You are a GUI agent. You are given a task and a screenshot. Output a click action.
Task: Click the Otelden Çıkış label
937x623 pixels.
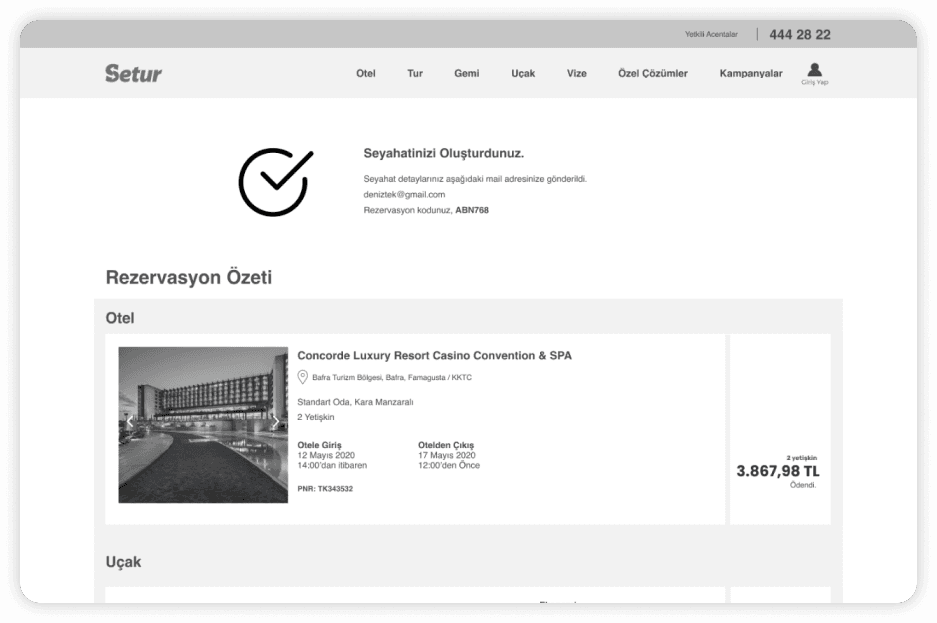click(446, 445)
